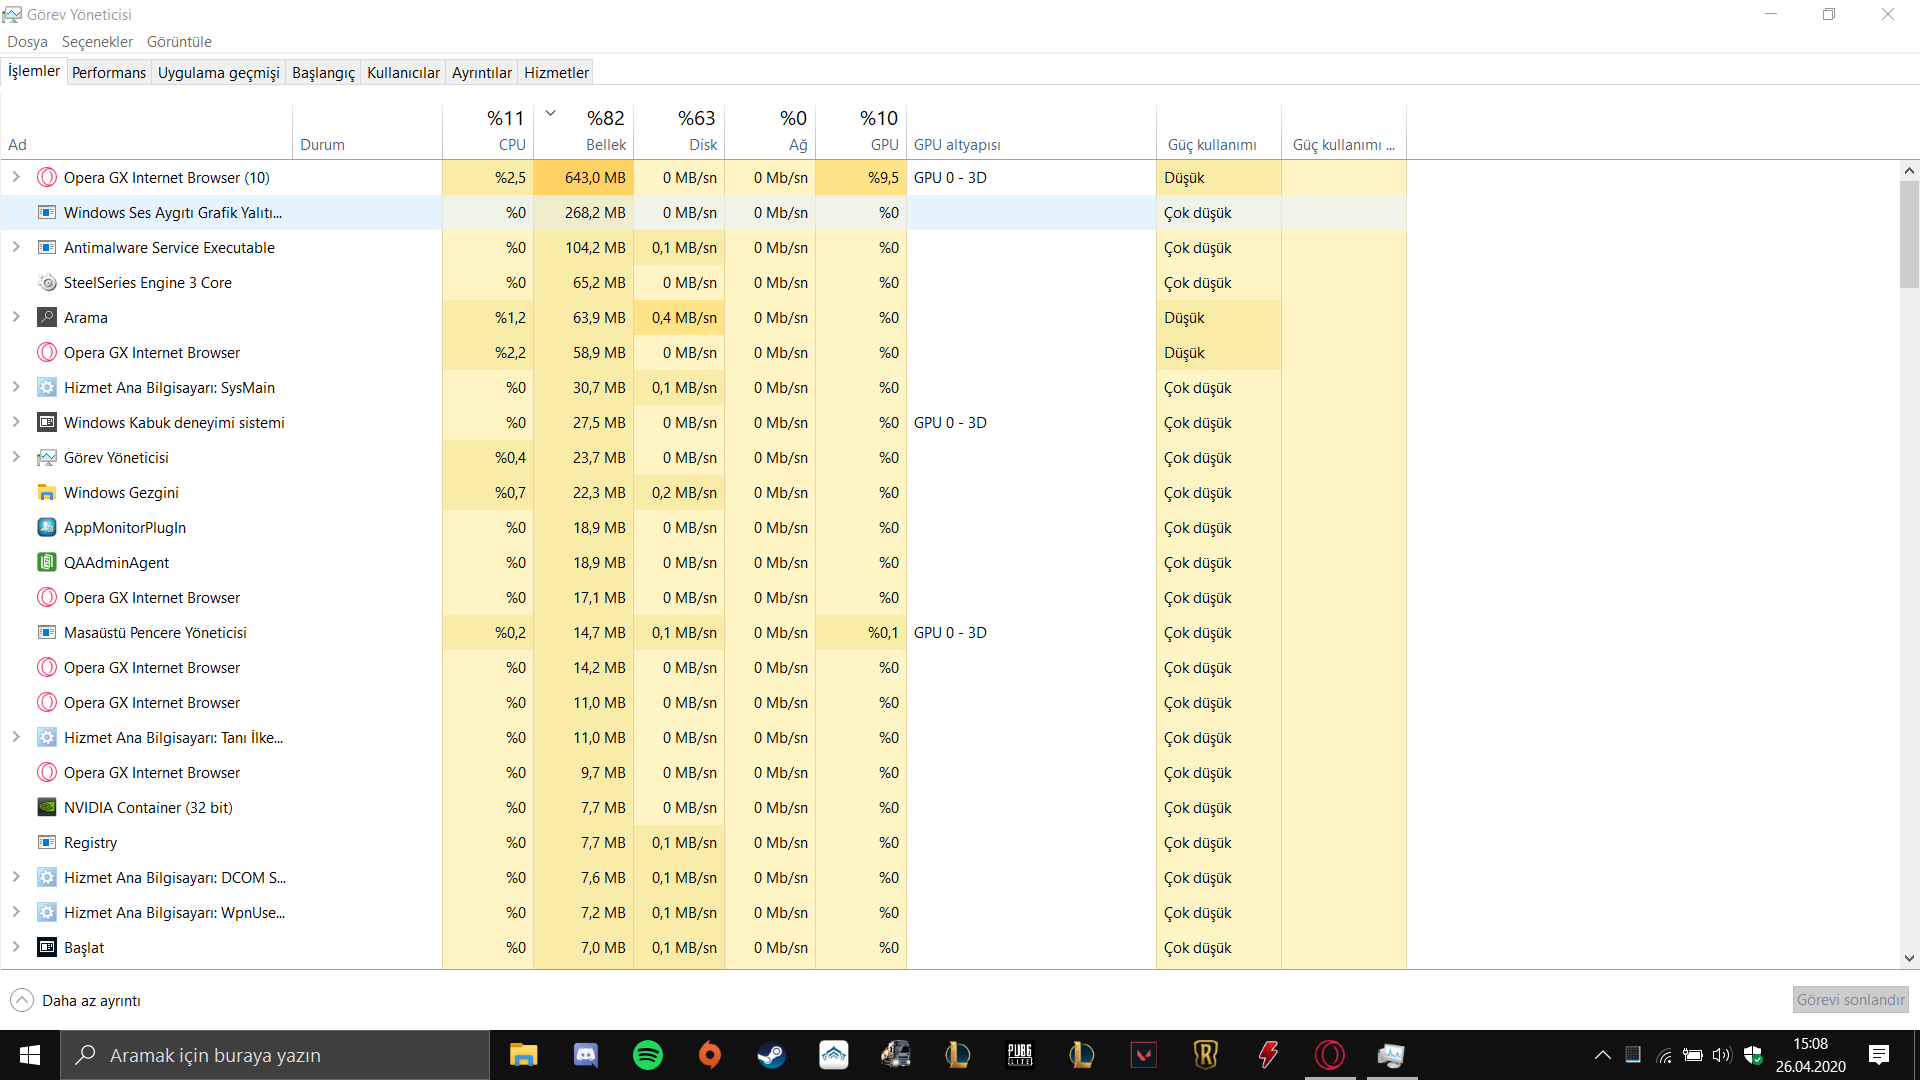Select the Windows Ses Aygıtı Grafik Yalıtı... row
The height and width of the screenshot is (1080, 1920).
coord(703,213)
